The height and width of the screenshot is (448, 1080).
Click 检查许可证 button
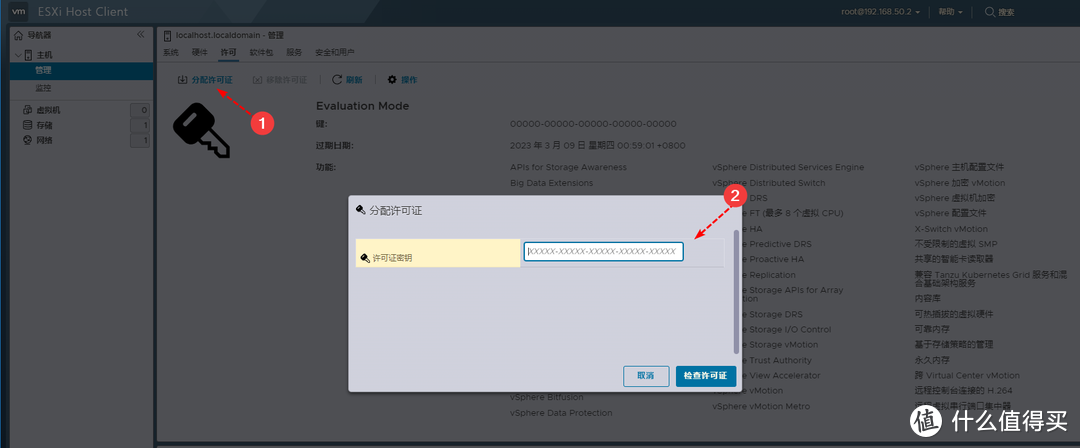coord(705,376)
